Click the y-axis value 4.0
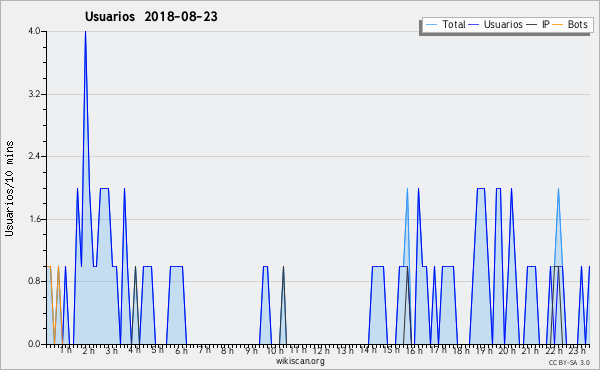The image size is (600, 370). point(34,31)
